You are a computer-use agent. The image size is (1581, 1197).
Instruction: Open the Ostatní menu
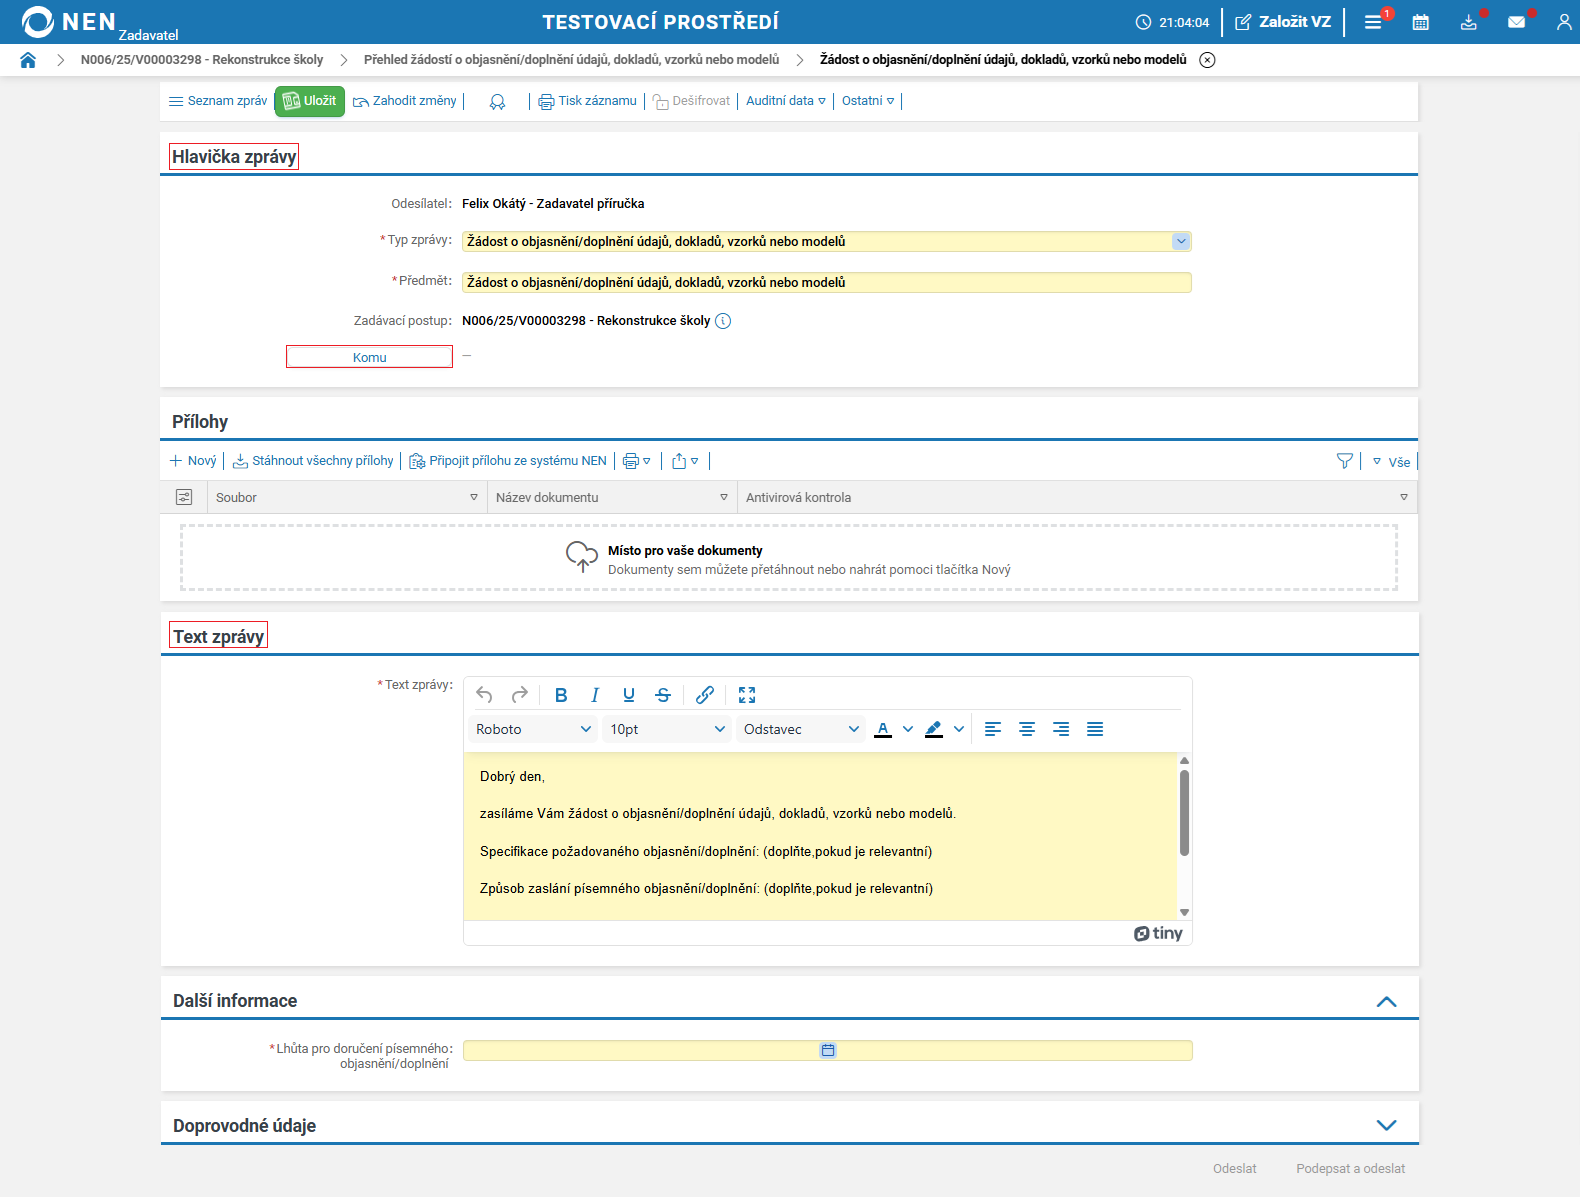point(868,101)
